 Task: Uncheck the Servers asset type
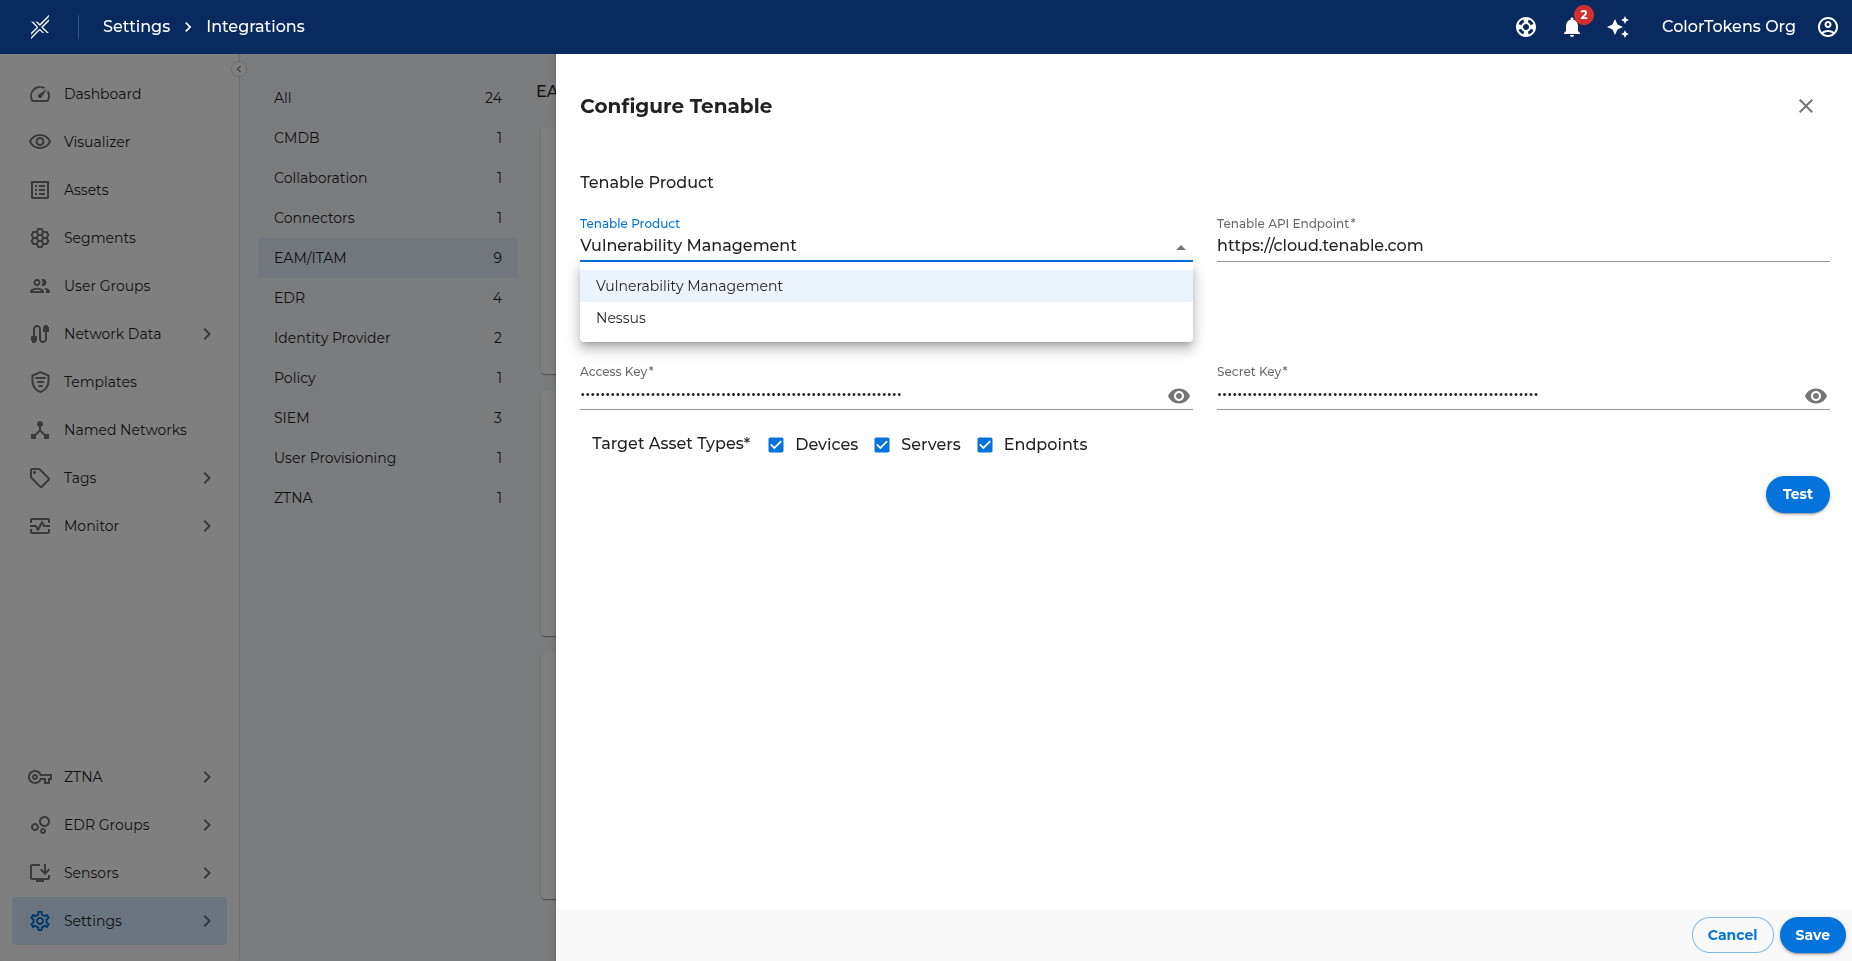(x=882, y=445)
